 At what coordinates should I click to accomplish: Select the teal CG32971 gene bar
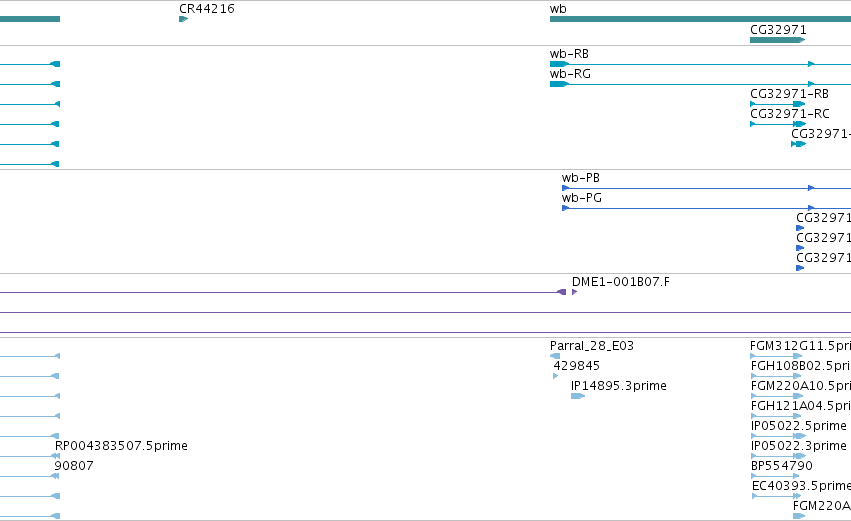click(x=778, y=40)
